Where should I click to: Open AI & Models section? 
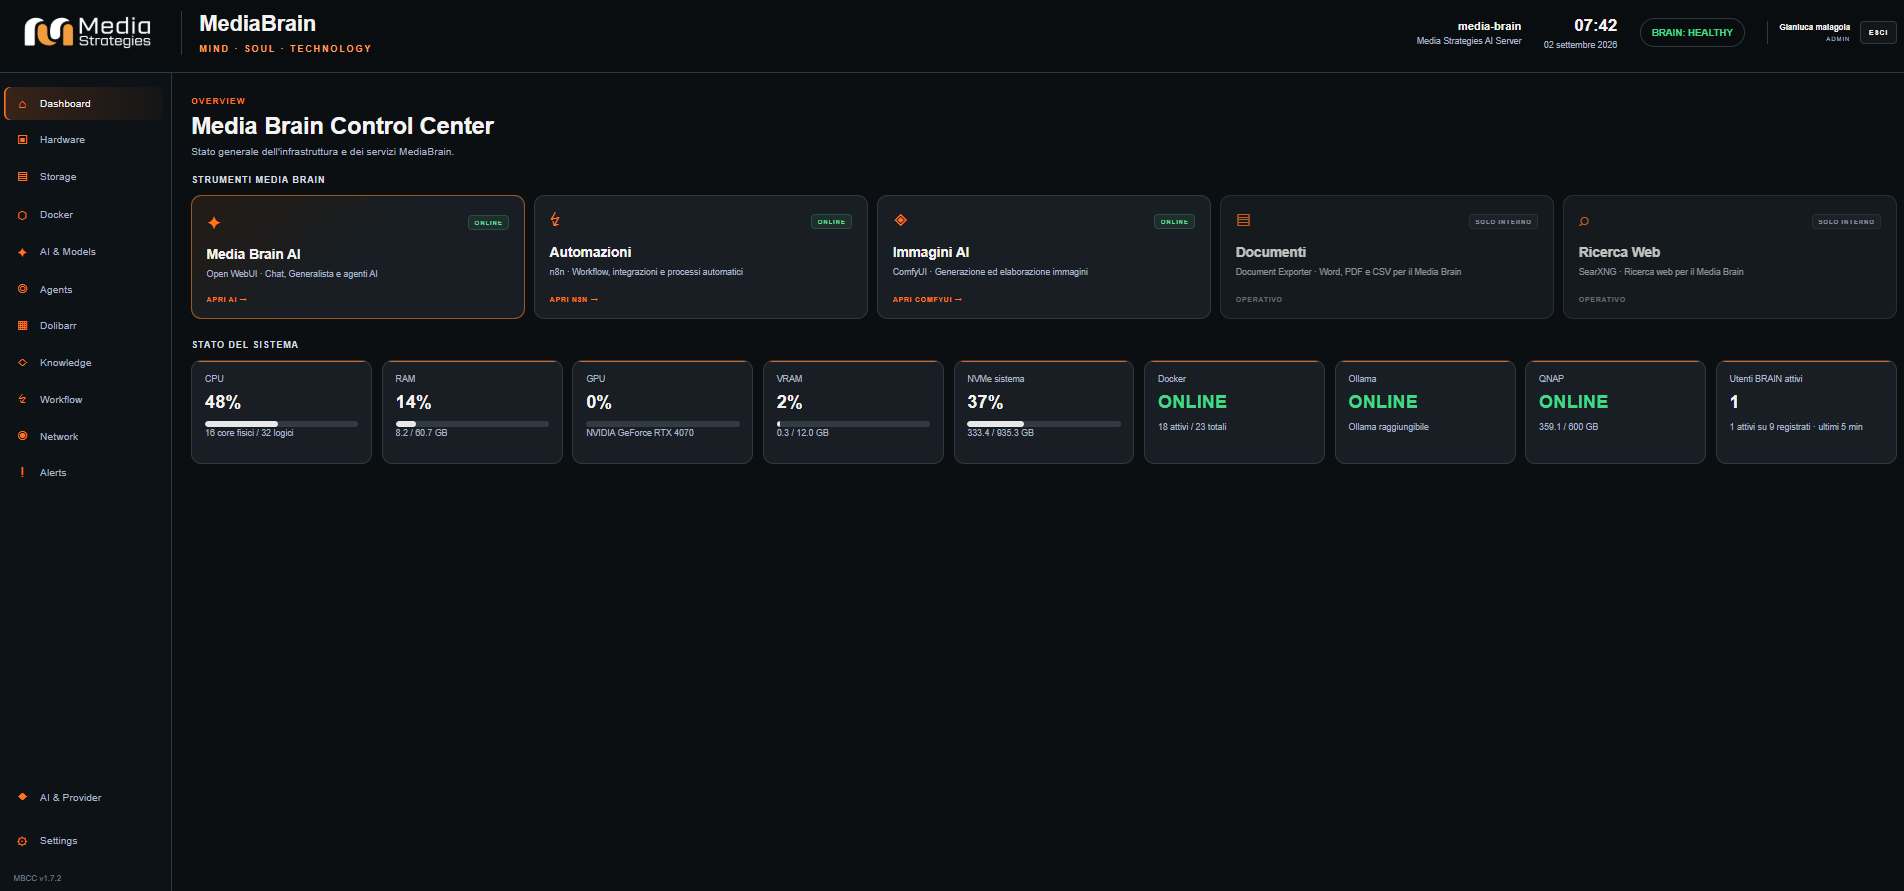(x=84, y=252)
